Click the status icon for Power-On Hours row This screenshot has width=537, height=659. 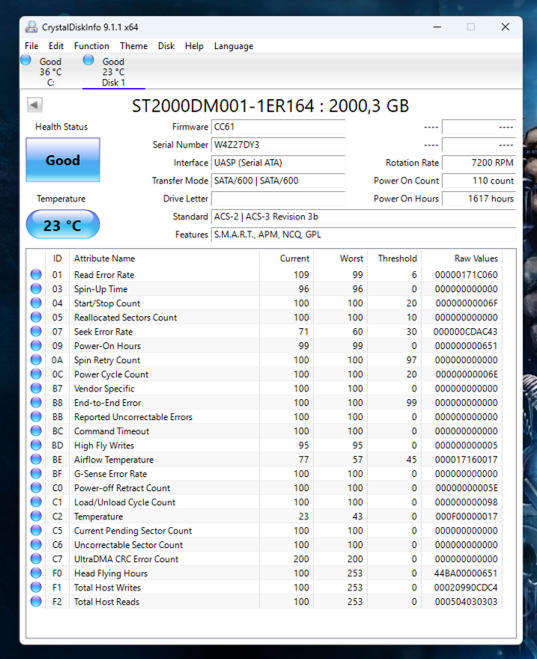coord(36,345)
